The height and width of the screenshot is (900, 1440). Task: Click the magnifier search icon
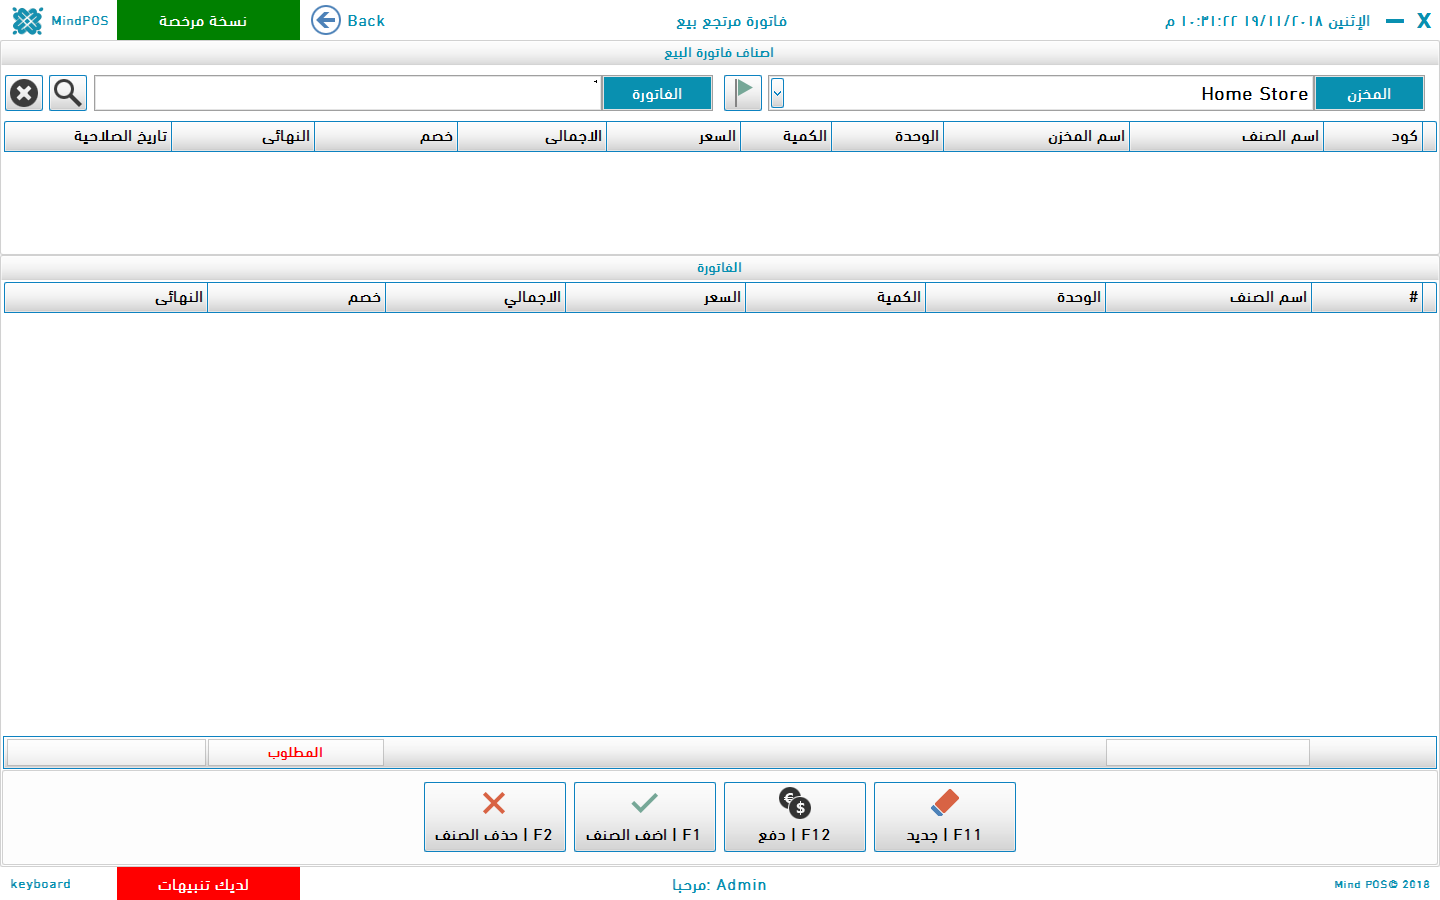pos(68,93)
